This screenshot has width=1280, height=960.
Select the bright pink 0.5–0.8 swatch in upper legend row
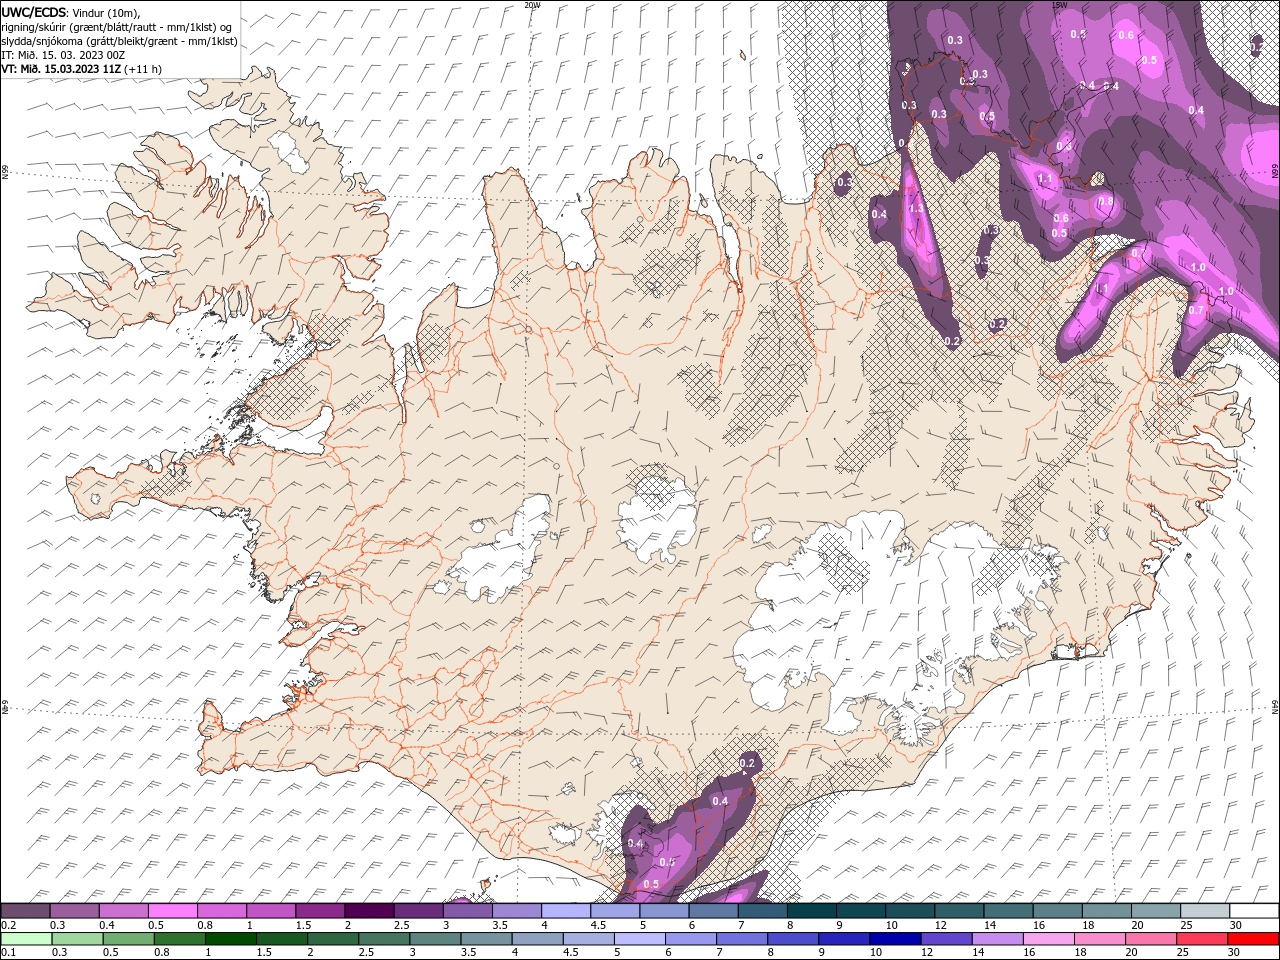[x=173, y=910]
